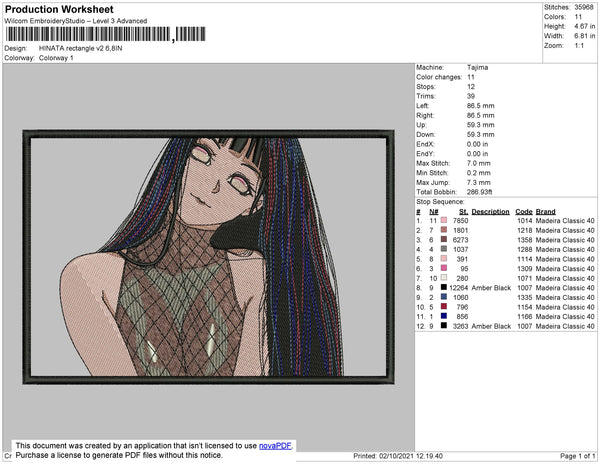Click the dark rose swatch for code 1358
This screenshot has width=600, height=464.
pyautogui.click(x=444, y=239)
